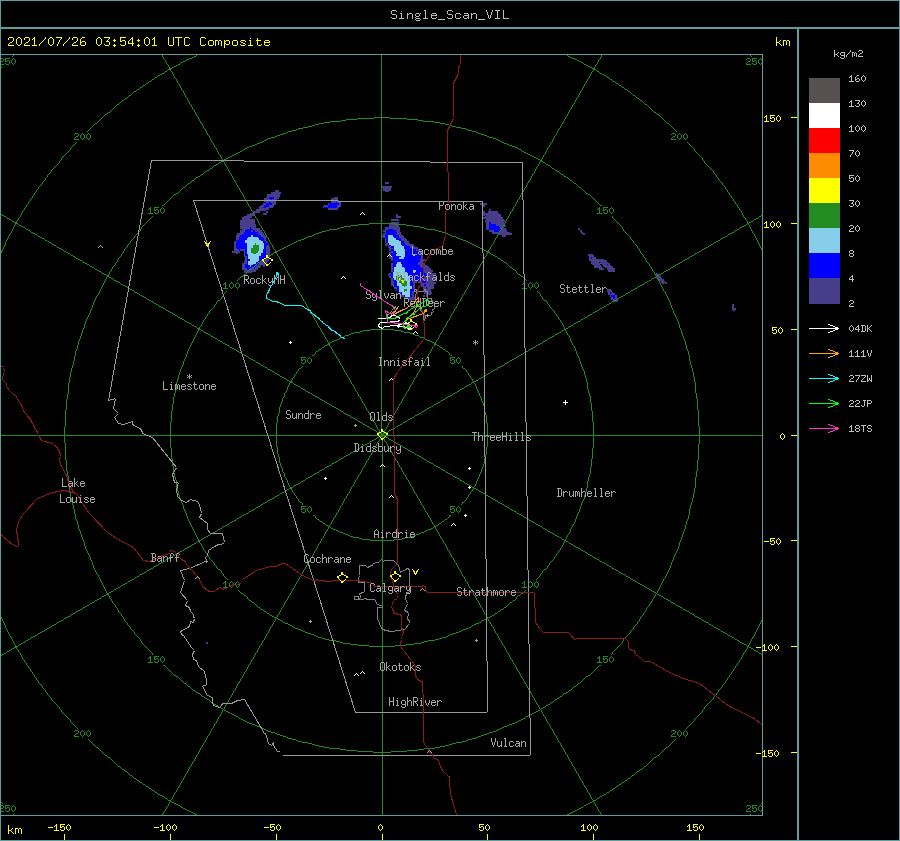Pick the white 100-130 color swatch
Viewport: 900px width, 841px height.
click(824, 115)
